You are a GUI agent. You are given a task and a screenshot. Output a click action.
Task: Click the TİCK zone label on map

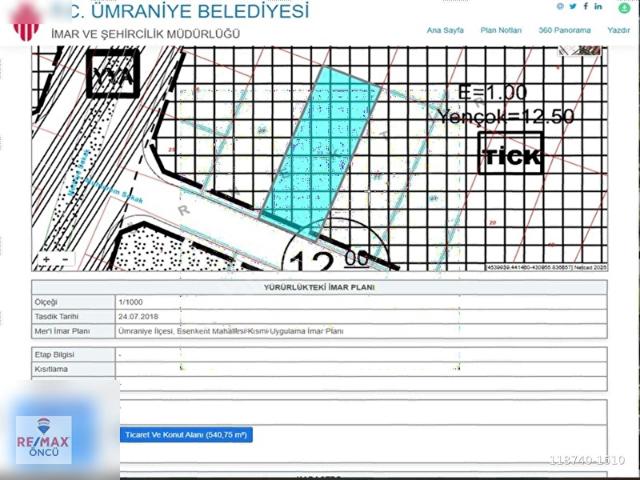click(x=511, y=153)
